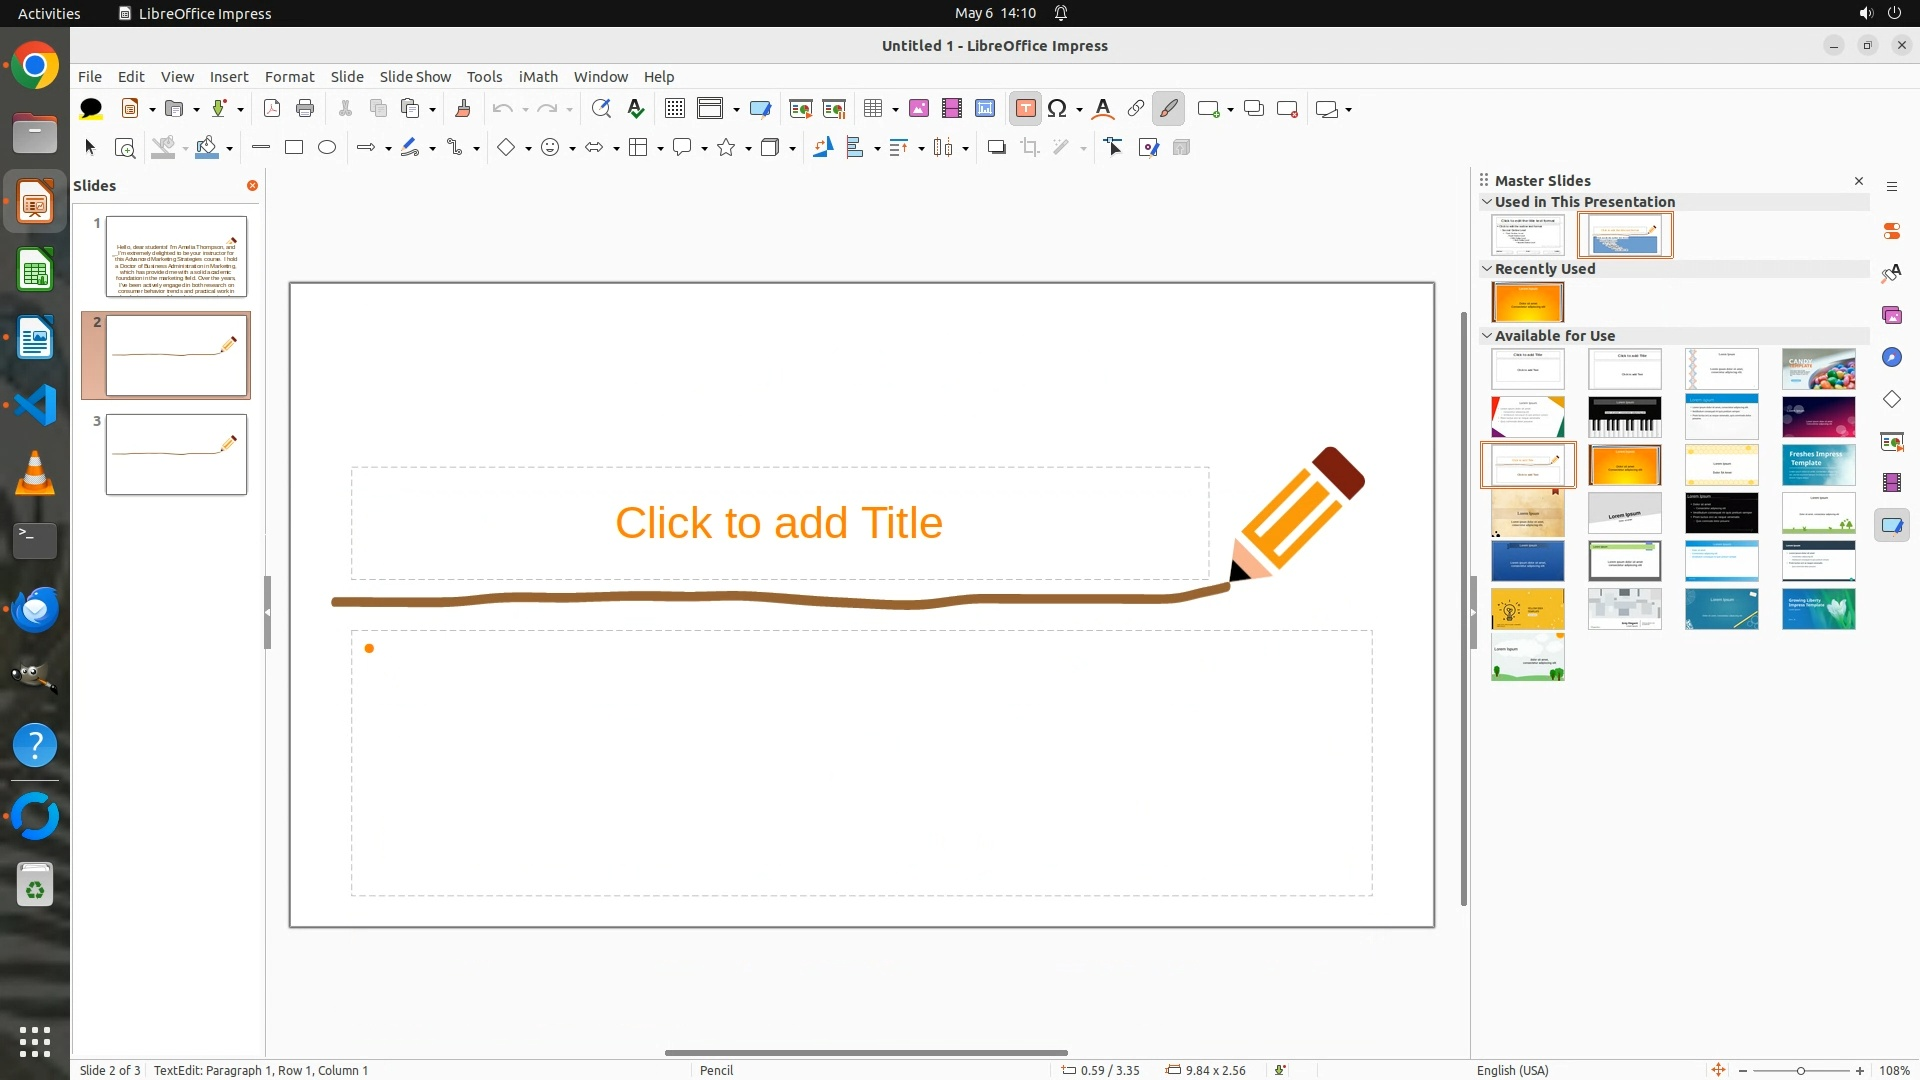Select slide 3 thumbnail in Slides panel
This screenshot has width=1920, height=1080.
coord(176,454)
